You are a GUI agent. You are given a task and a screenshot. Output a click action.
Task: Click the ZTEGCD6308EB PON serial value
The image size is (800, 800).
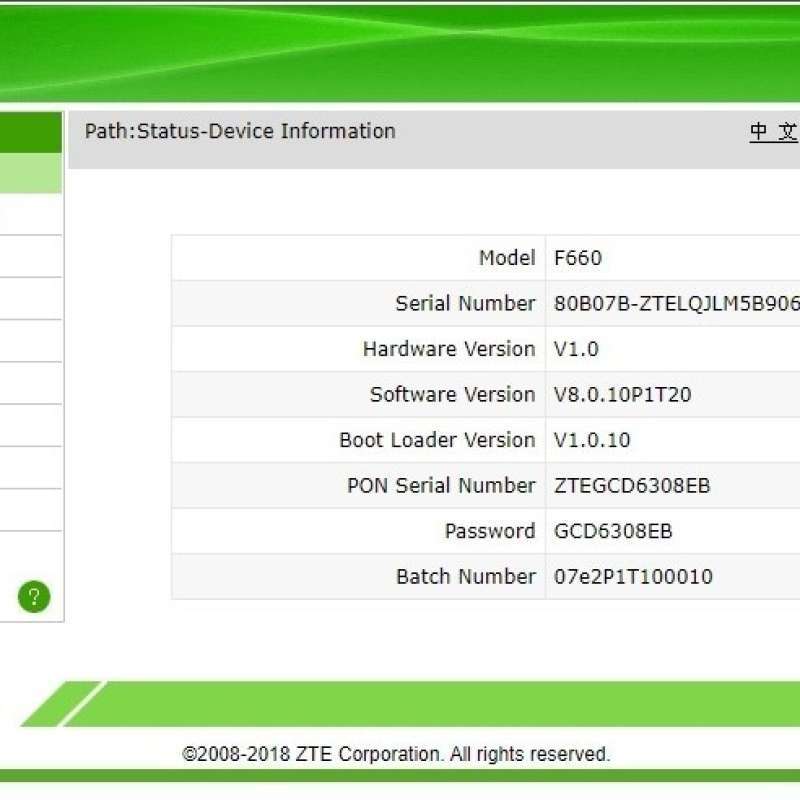pos(632,486)
